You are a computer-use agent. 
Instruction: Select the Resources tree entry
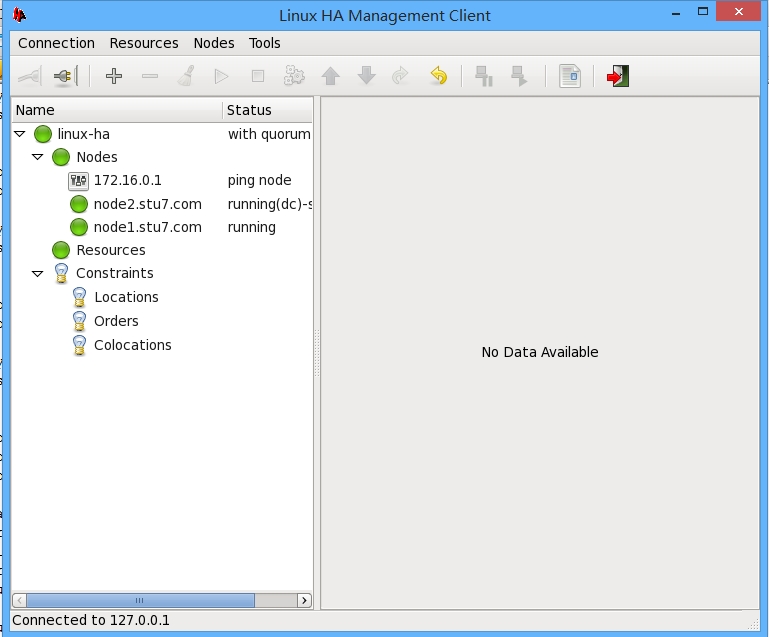coord(111,250)
